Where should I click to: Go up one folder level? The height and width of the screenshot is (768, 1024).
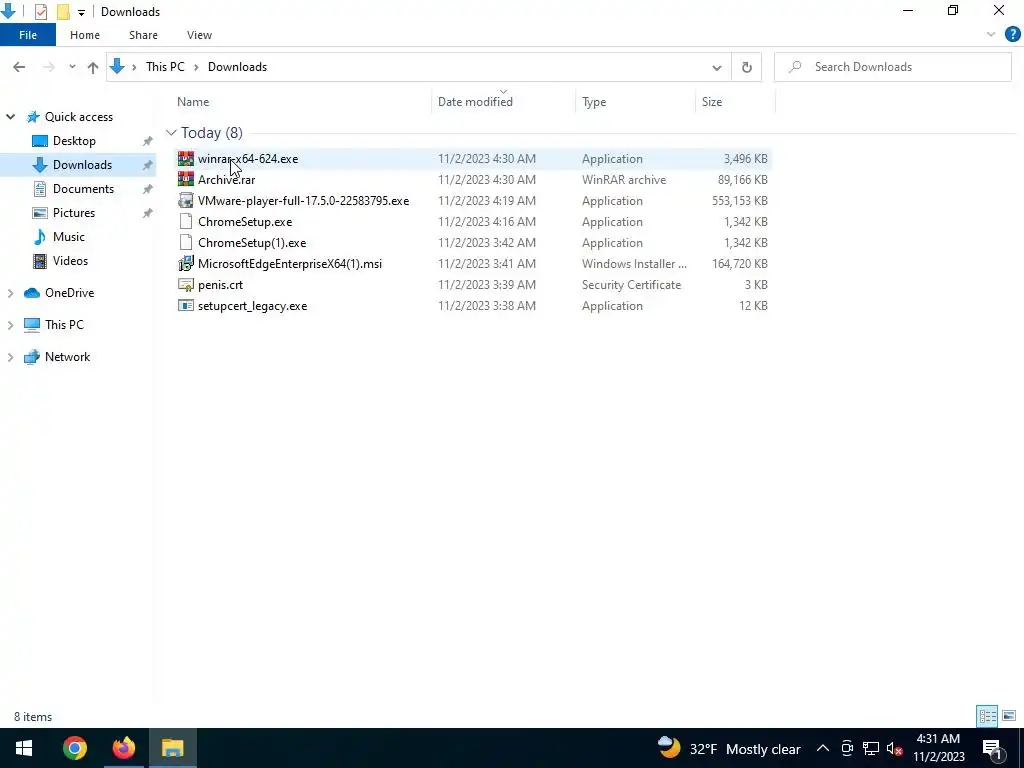tap(93, 67)
